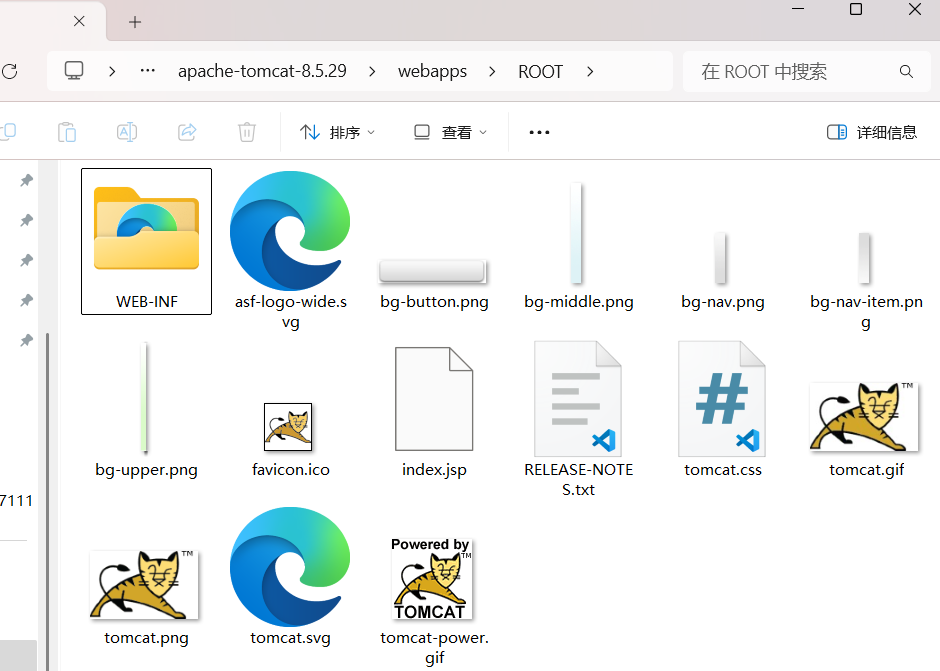Viewport: 940px width, 671px height.
Task: Select the RELEASE-NOTES.txt file icon
Action: 578,399
